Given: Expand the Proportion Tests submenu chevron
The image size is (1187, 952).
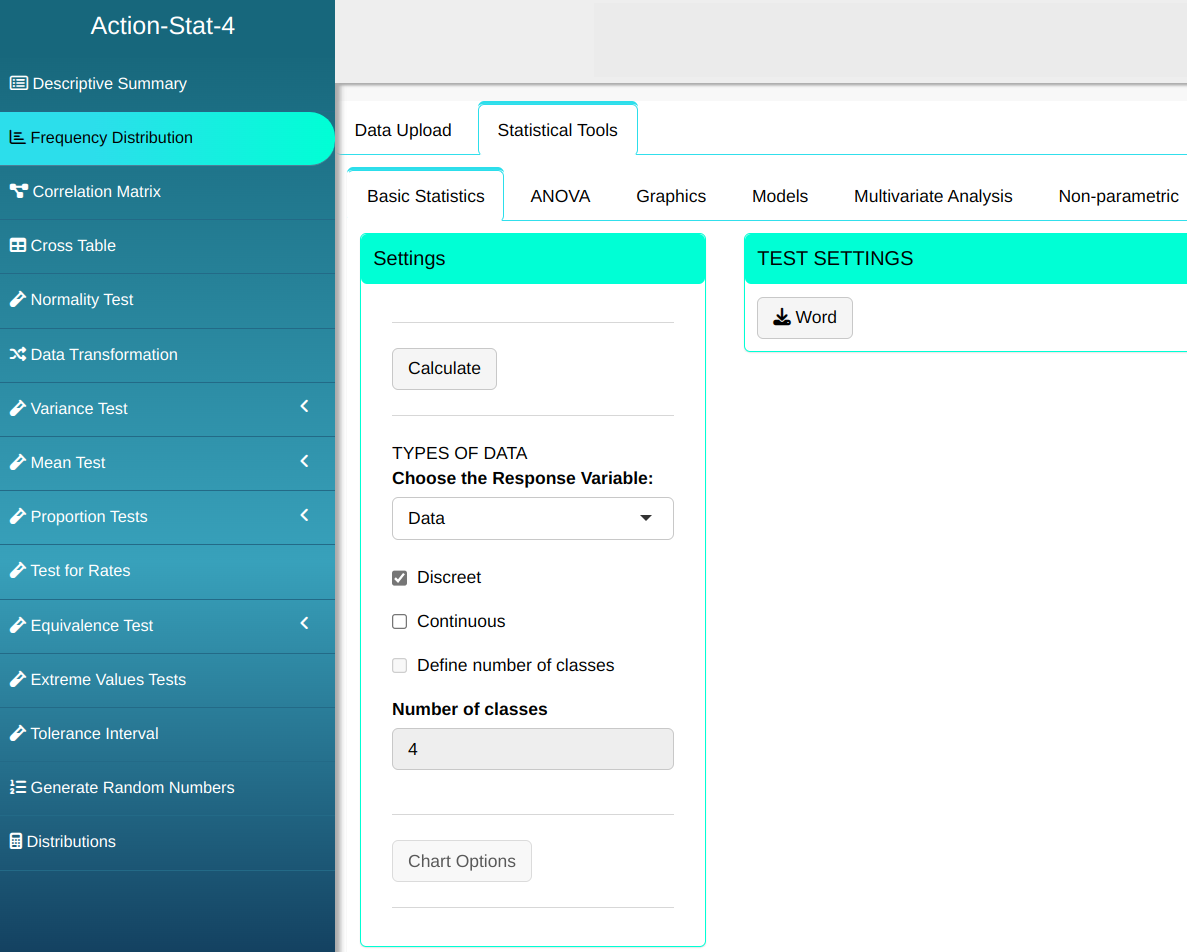Looking at the screenshot, I should (305, 515).
